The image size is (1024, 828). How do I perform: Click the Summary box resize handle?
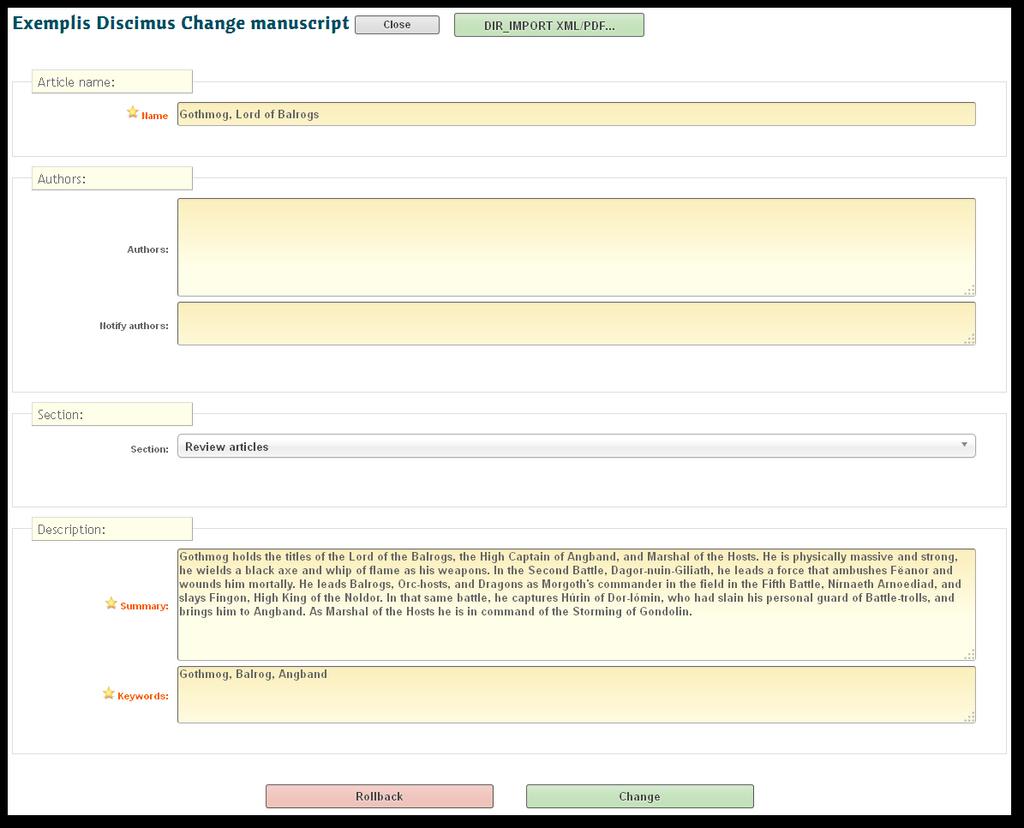click(x=970, y=654)
